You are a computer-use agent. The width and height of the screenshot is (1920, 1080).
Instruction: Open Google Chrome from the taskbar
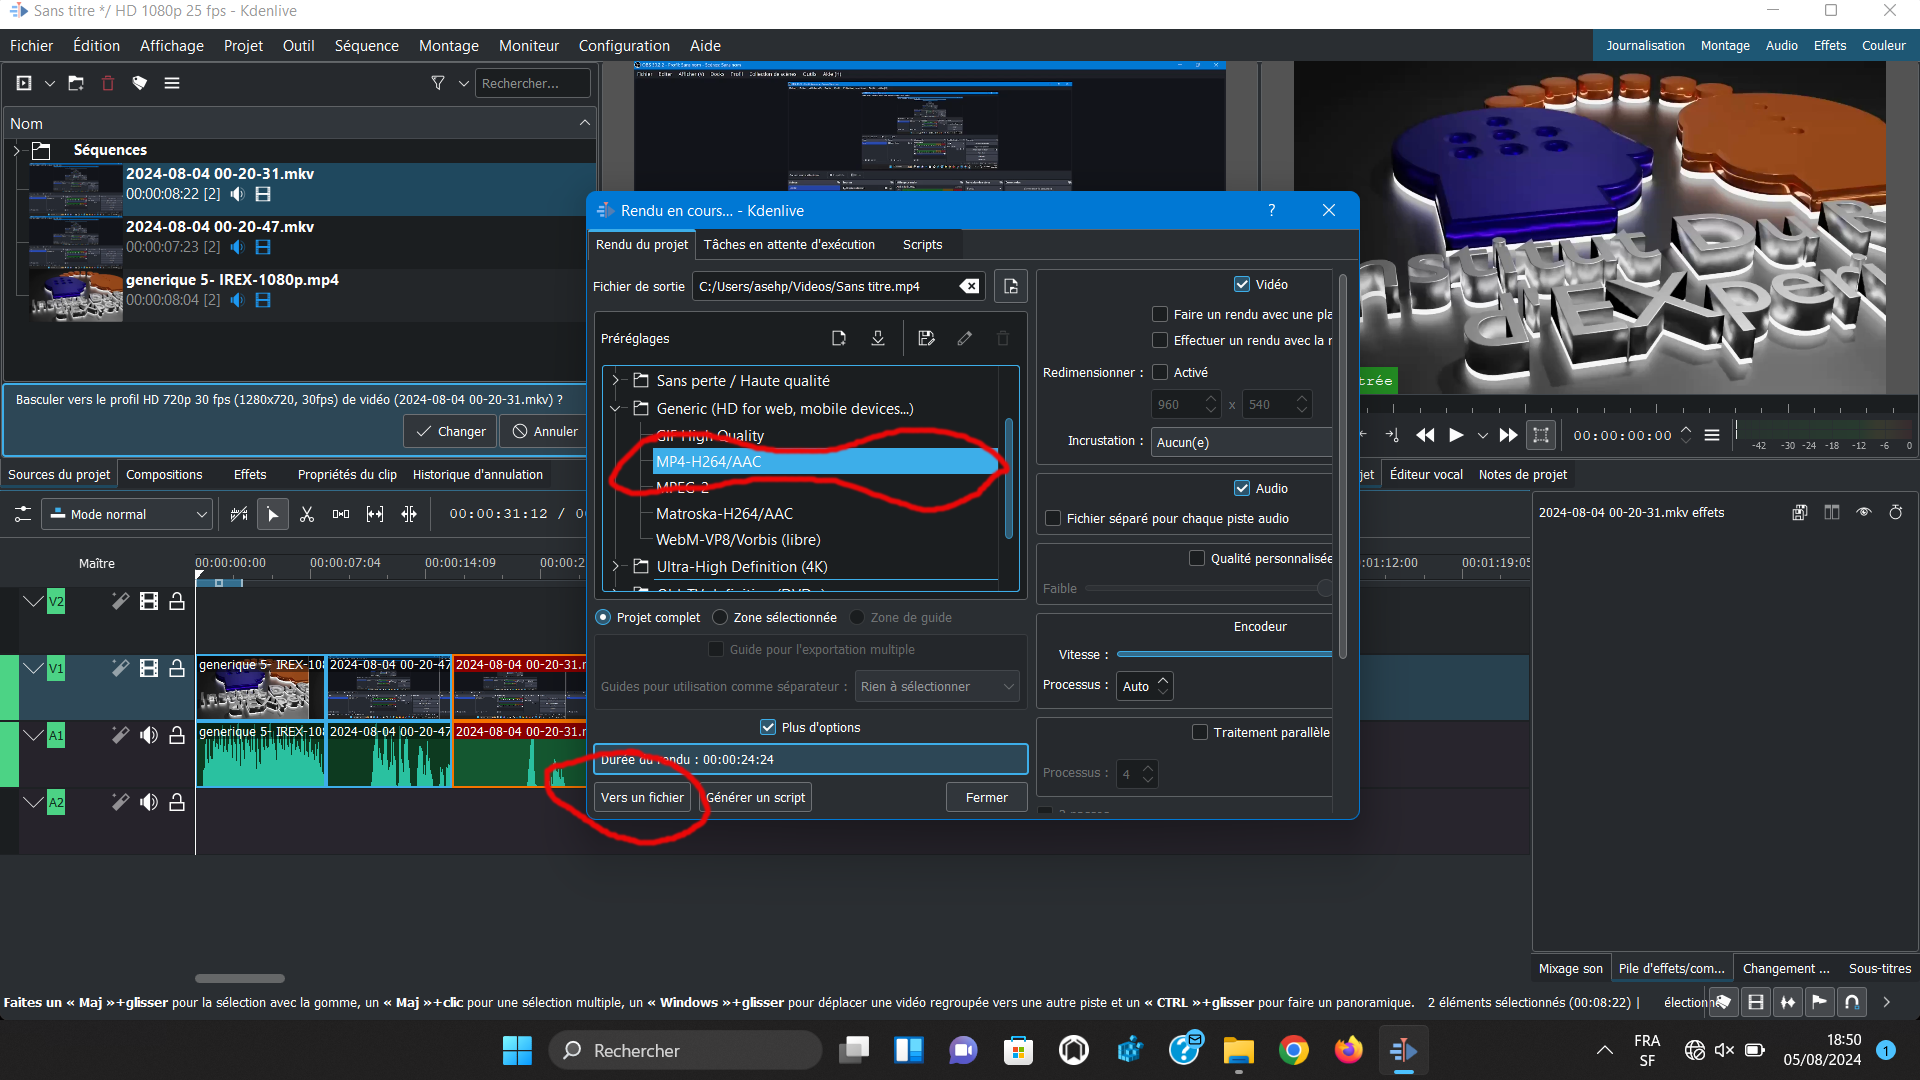1294,1050
